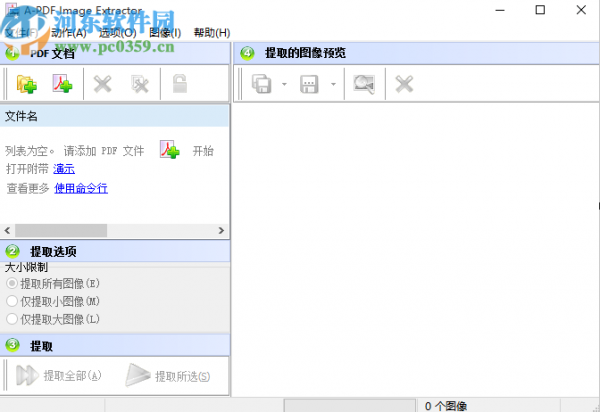Image resolution: width=600 pixels, height=412 pixels.
Task: Click the 0 个图像 status bar text
Action: 446,406
